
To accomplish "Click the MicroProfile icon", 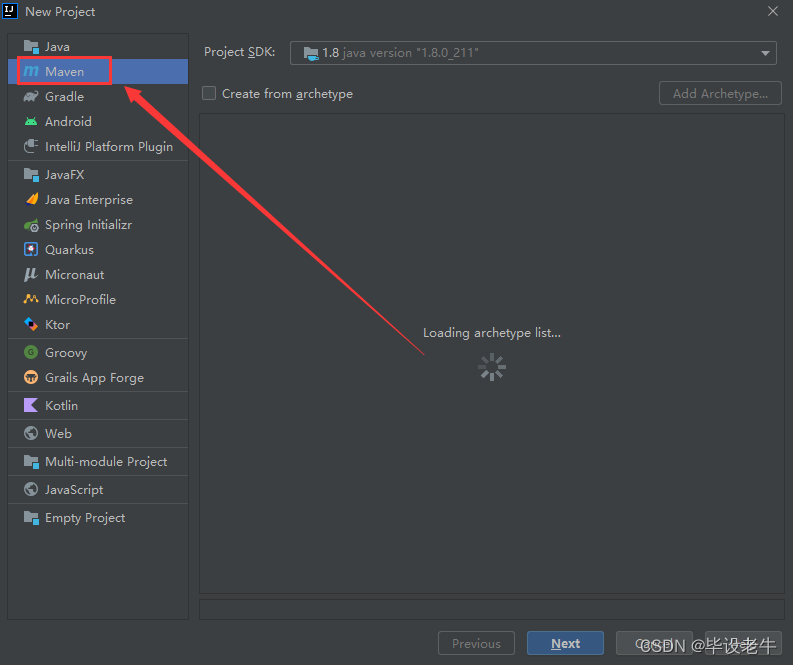I will pyautogui.click(x=31, y=299).
